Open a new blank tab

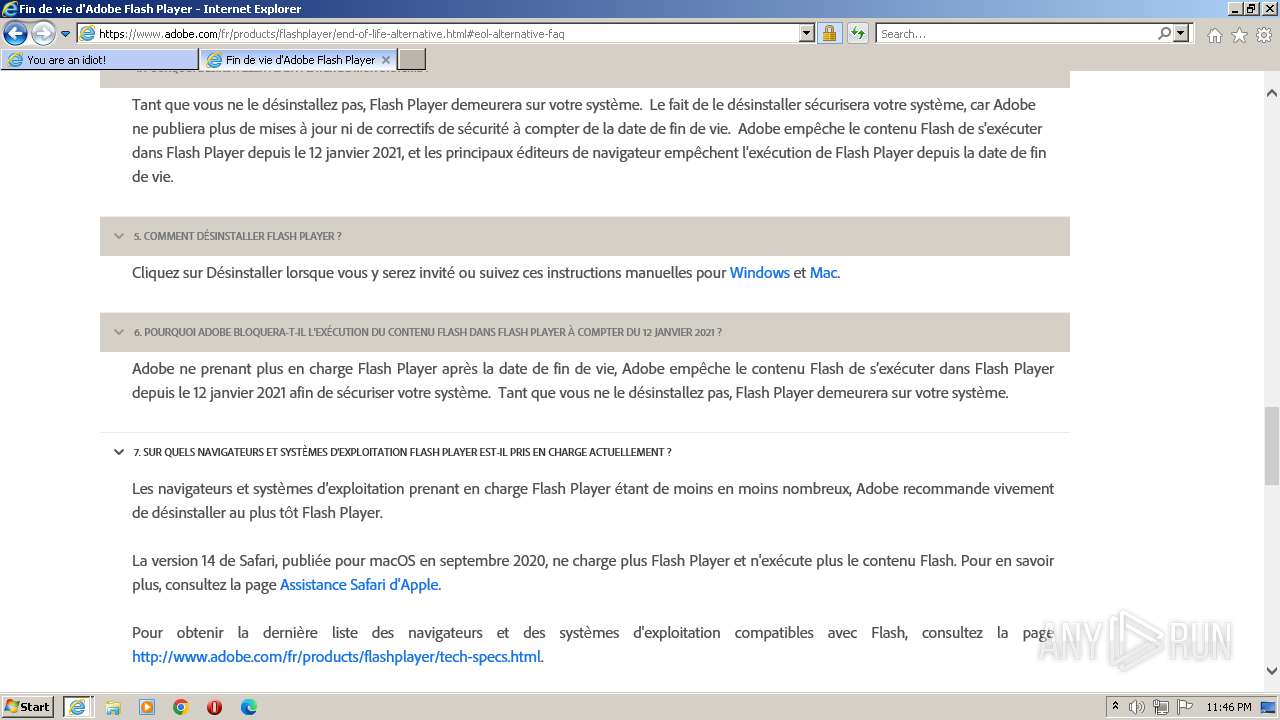pos(412,60)
